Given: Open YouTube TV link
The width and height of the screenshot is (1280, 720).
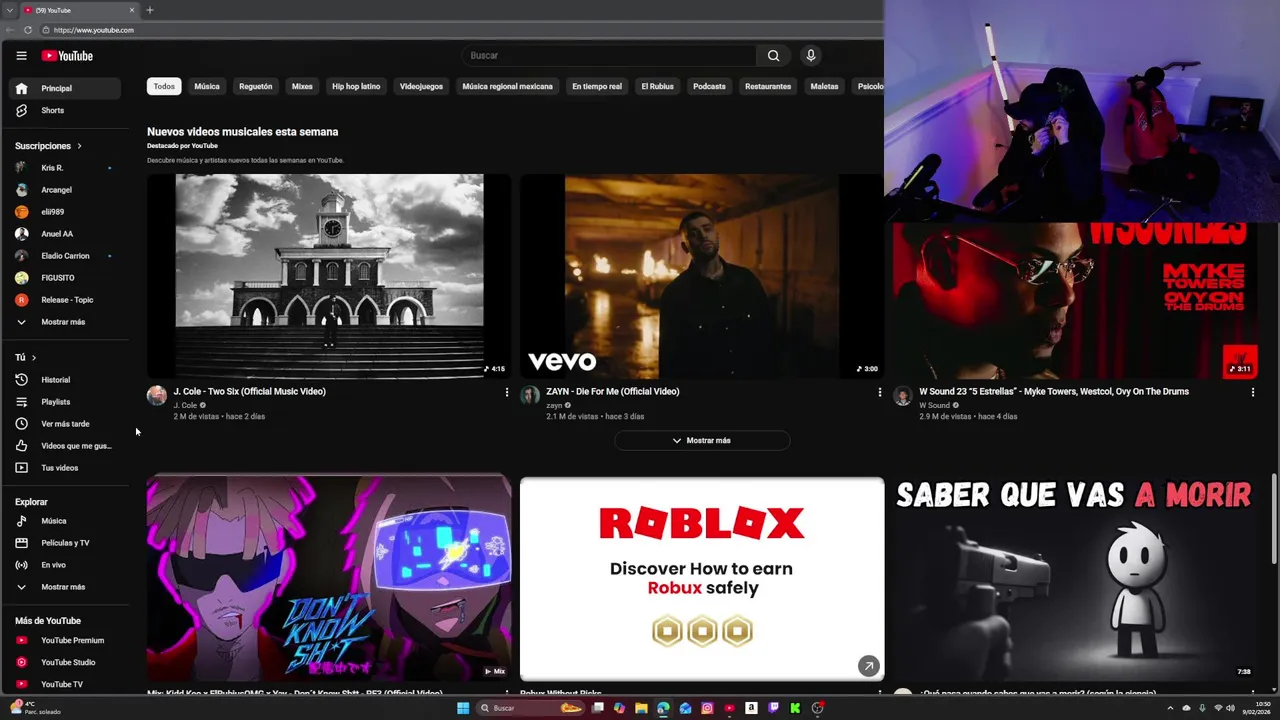Looking at the screenshot, I should click(x=65, y=684).
